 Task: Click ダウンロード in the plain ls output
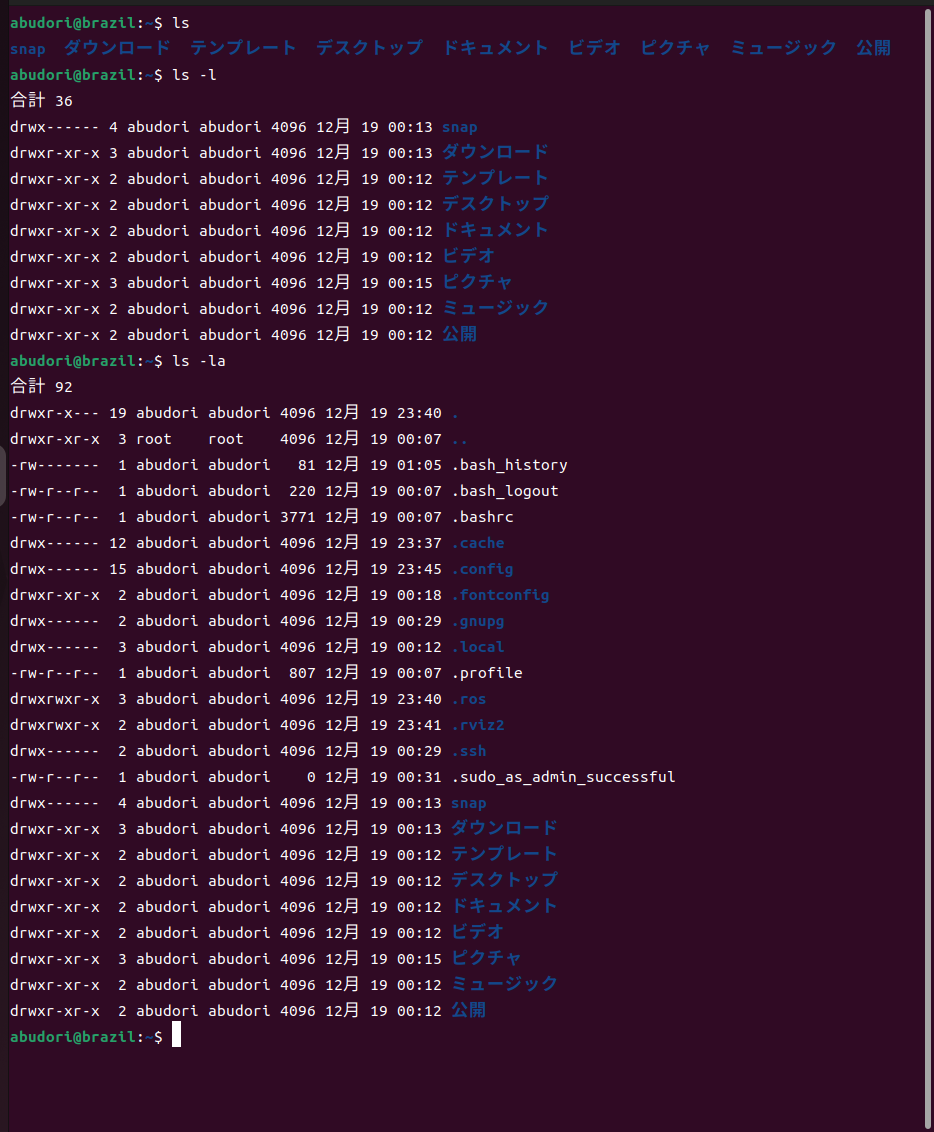(118, 48)
